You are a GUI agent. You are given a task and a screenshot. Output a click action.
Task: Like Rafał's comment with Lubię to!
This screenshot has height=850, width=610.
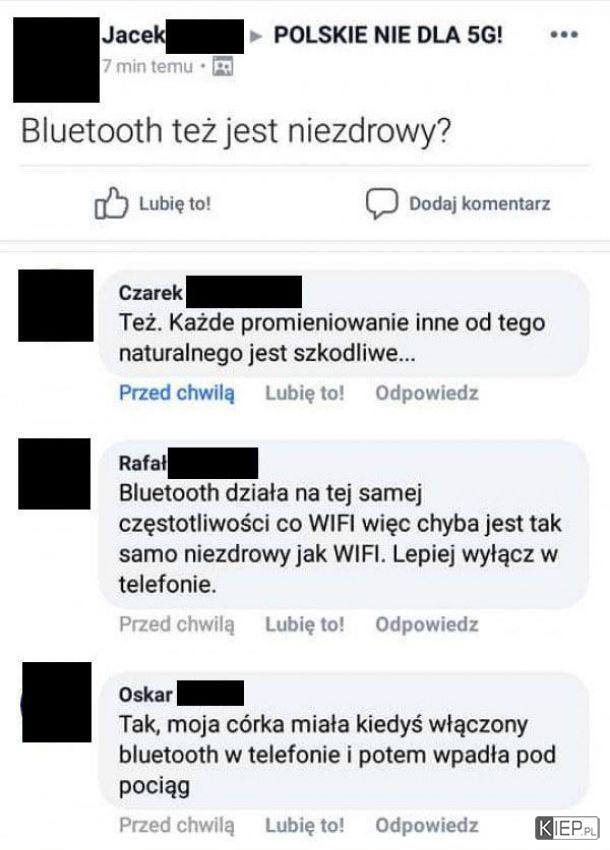click(x=305, y=624)
